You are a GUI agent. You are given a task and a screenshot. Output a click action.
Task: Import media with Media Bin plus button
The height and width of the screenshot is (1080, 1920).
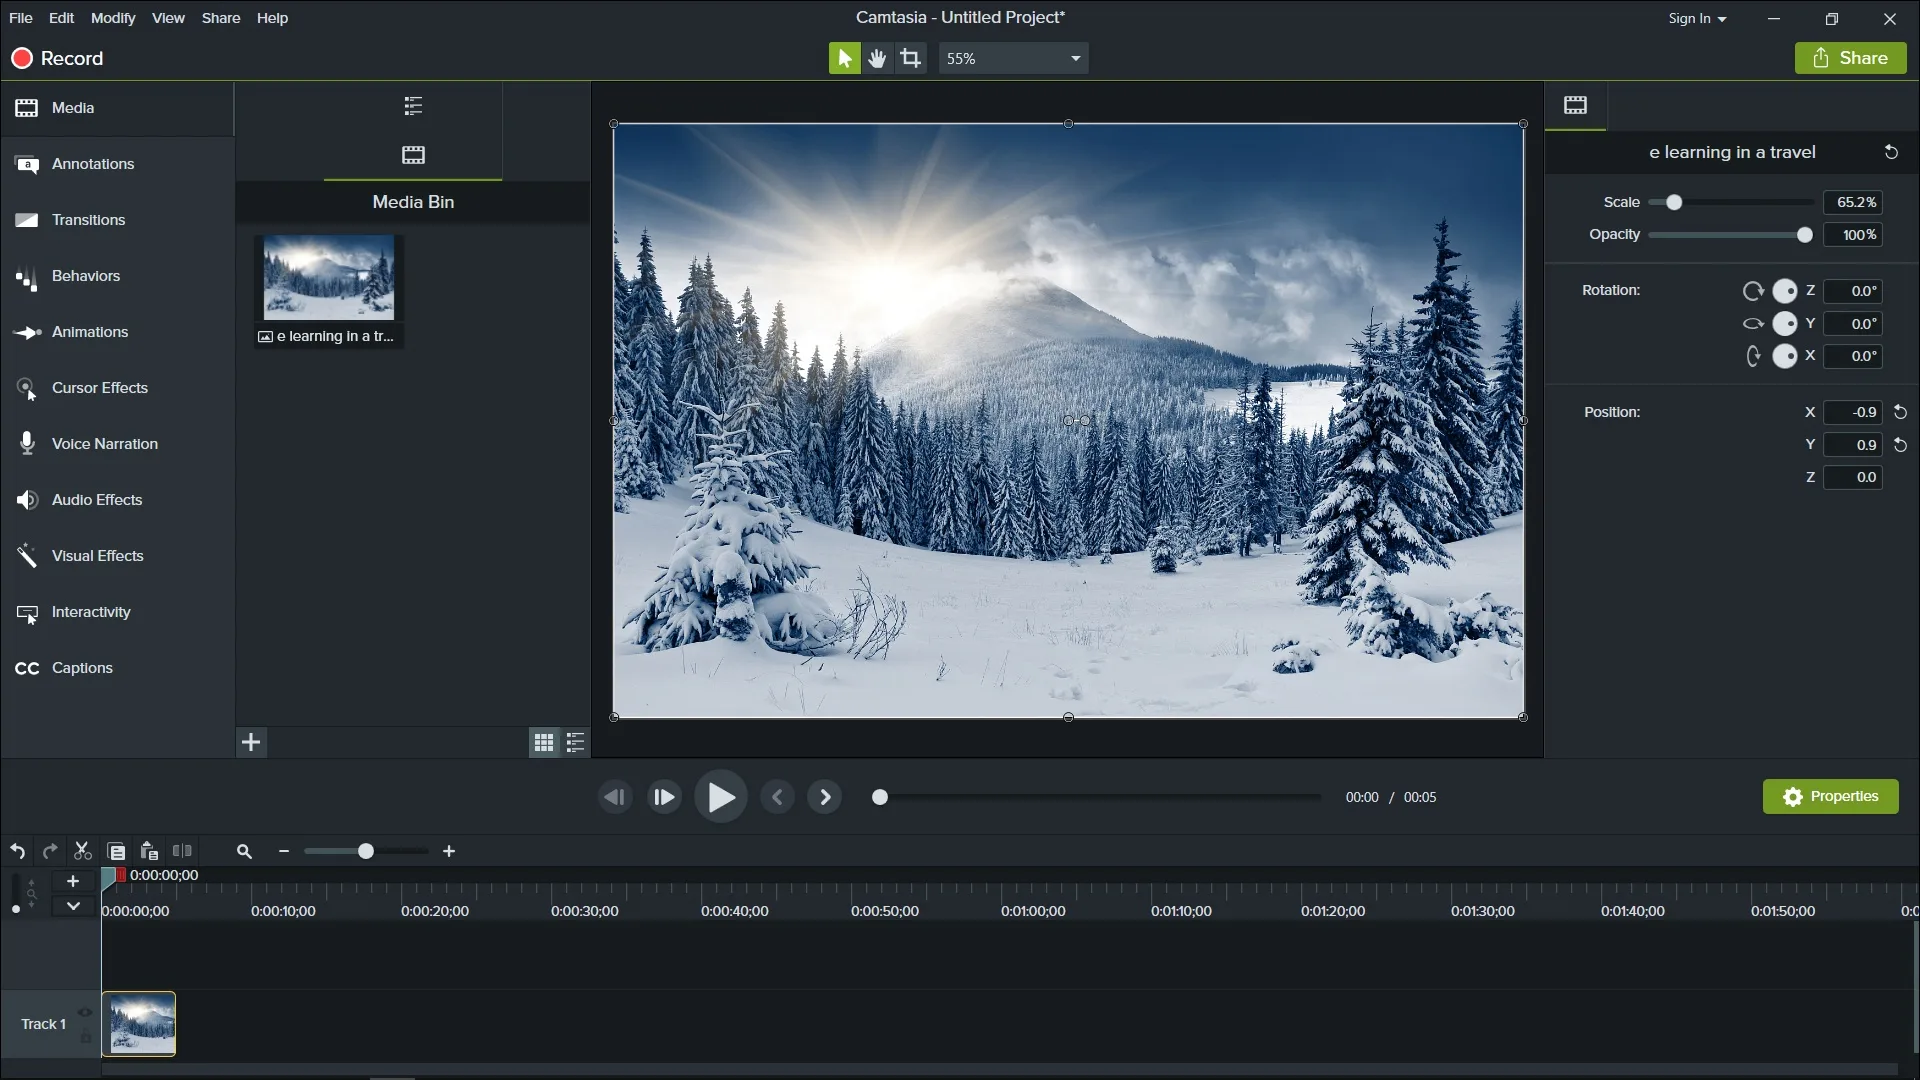click(x=252, y=743)
